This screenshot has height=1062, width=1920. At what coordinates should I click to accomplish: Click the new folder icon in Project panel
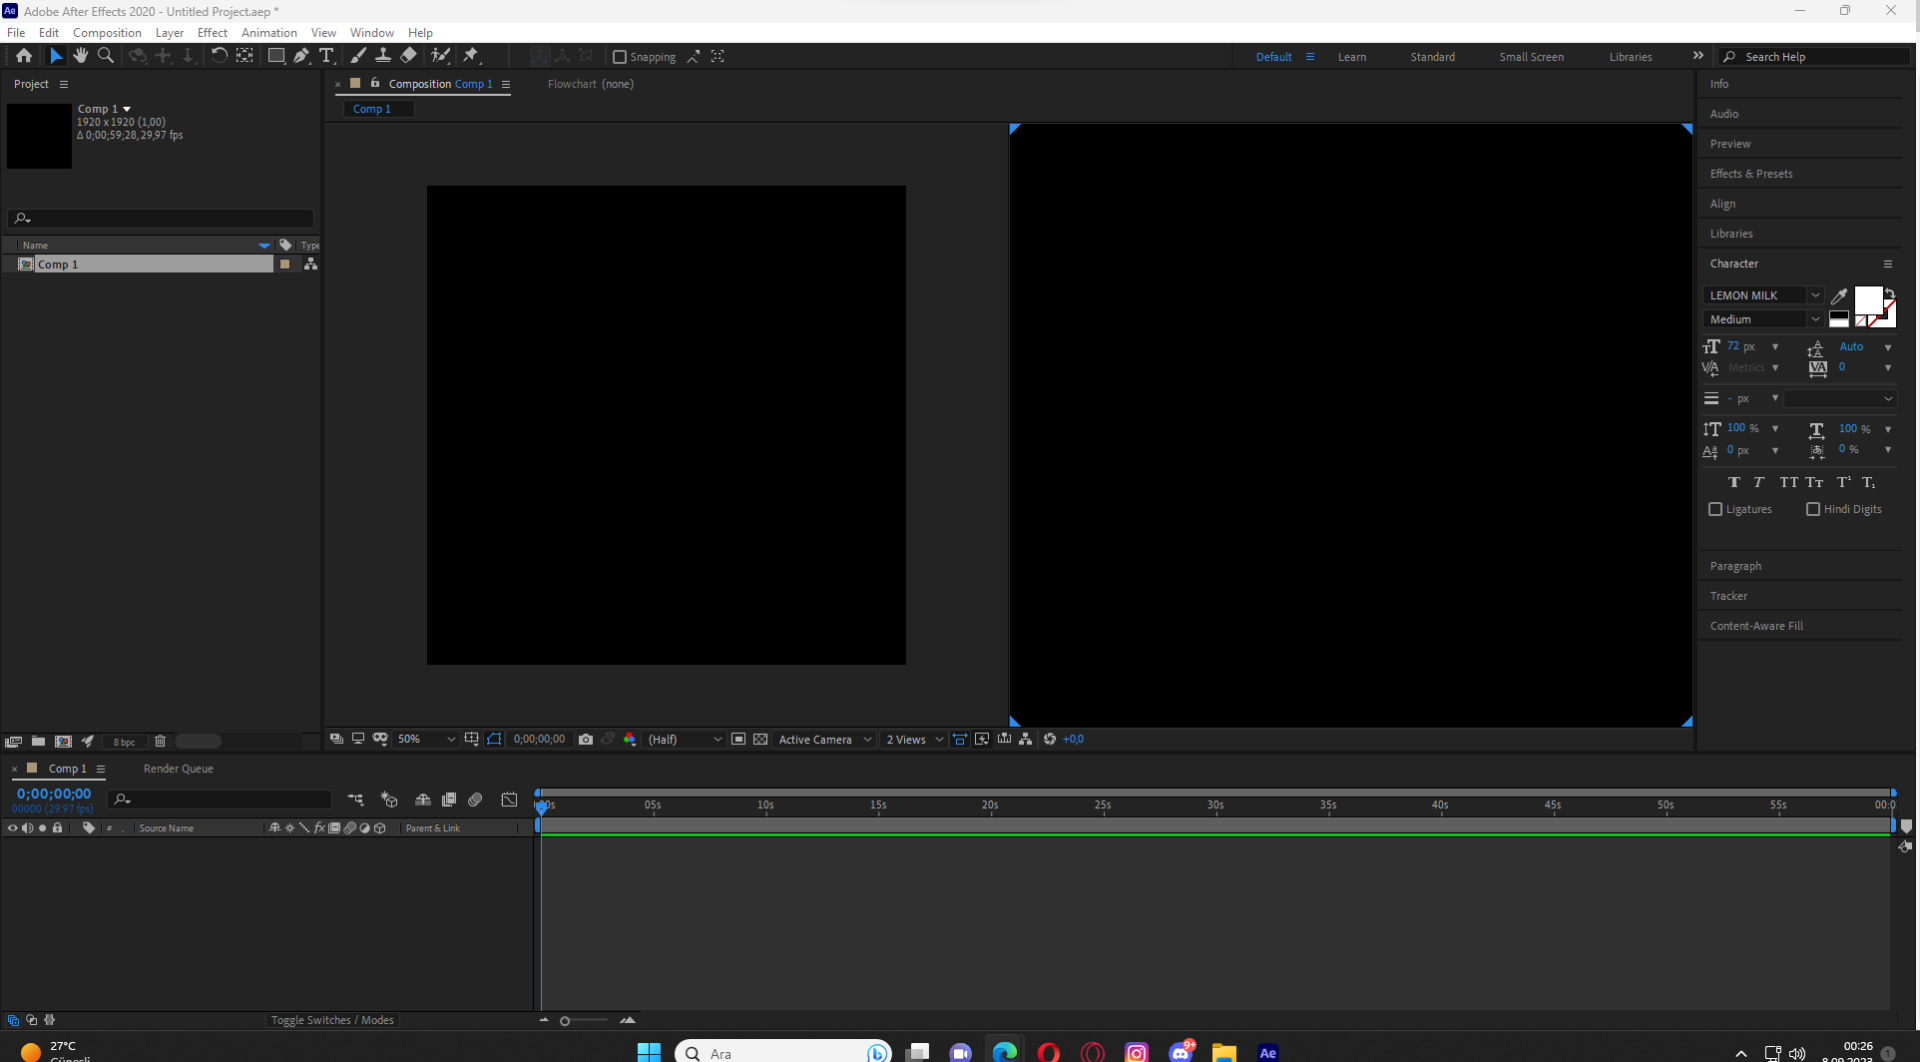pos(38,741)
